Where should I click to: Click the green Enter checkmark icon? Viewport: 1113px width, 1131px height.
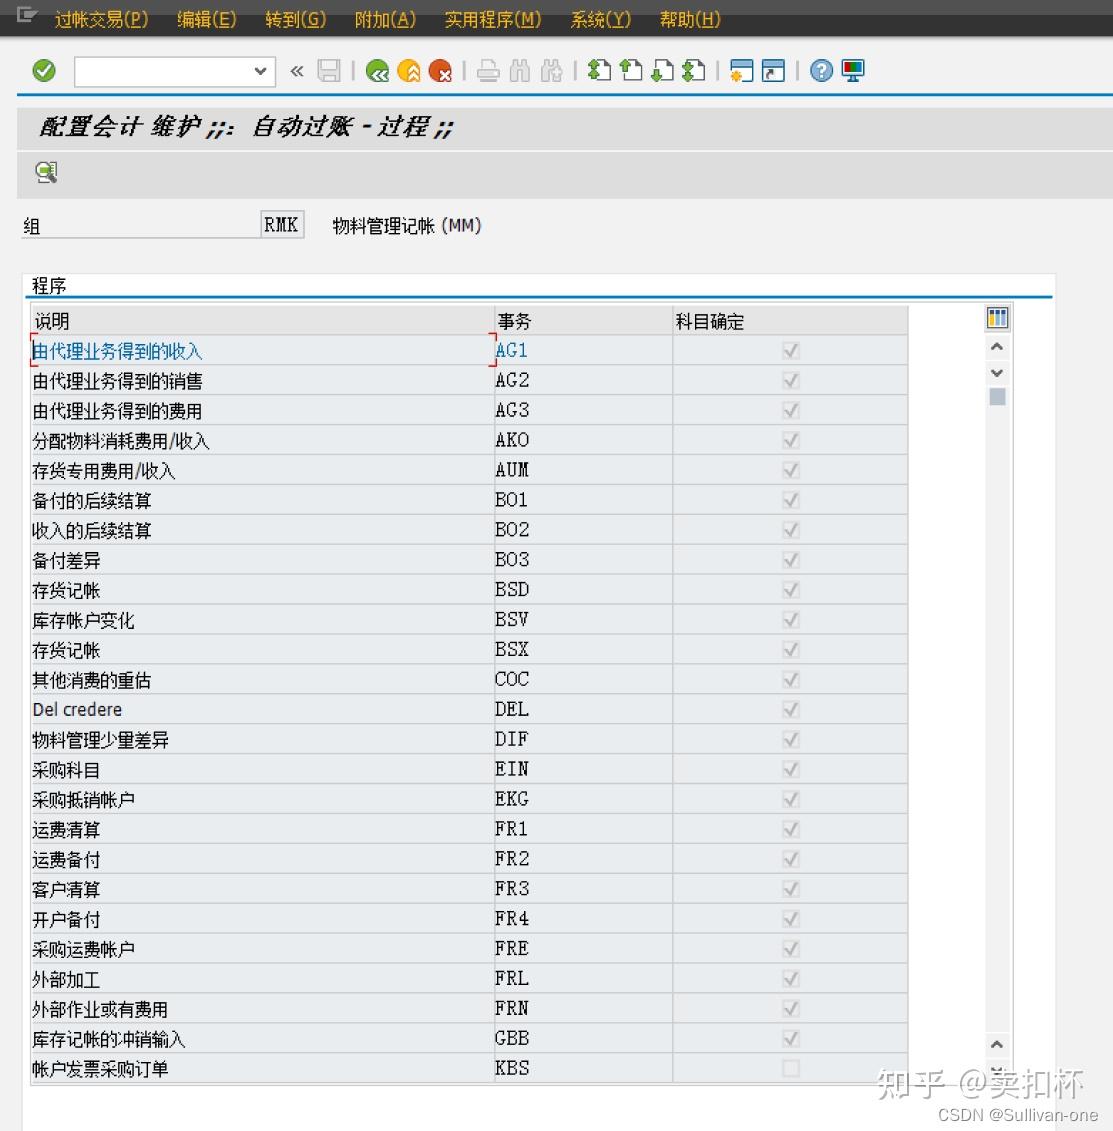point(43,71)
